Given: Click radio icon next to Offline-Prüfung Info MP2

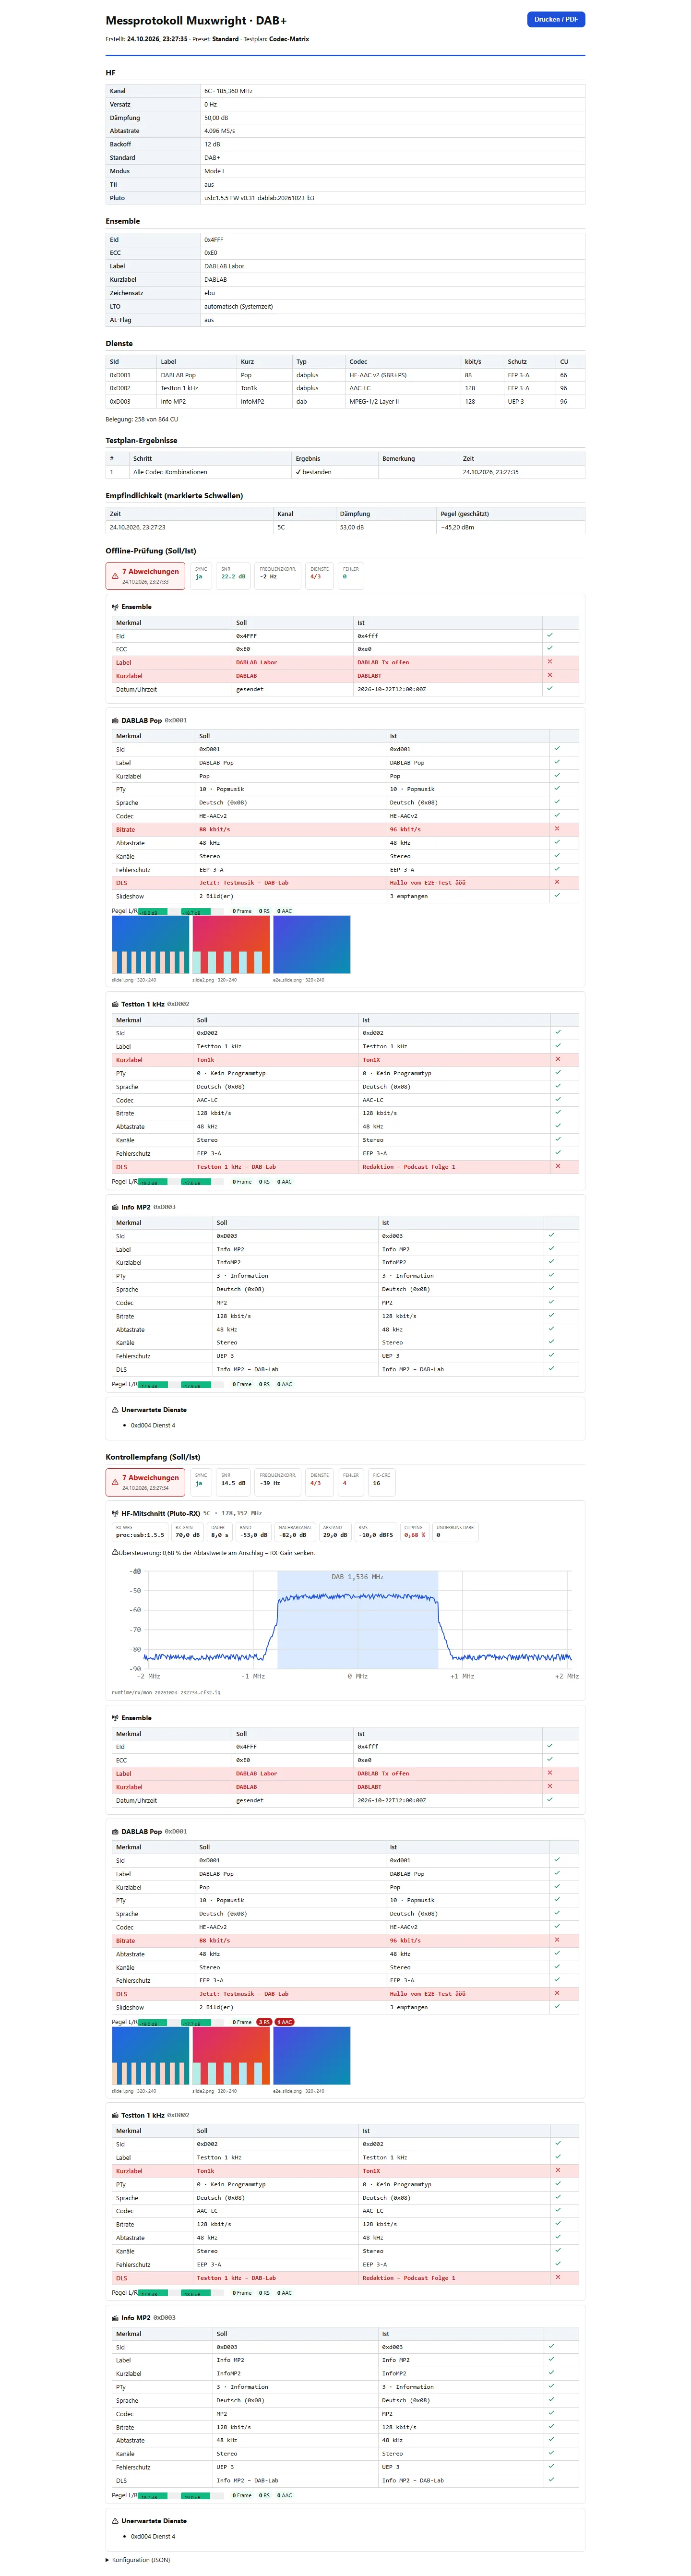Looking at the screenshot, I should (115, 1207).
